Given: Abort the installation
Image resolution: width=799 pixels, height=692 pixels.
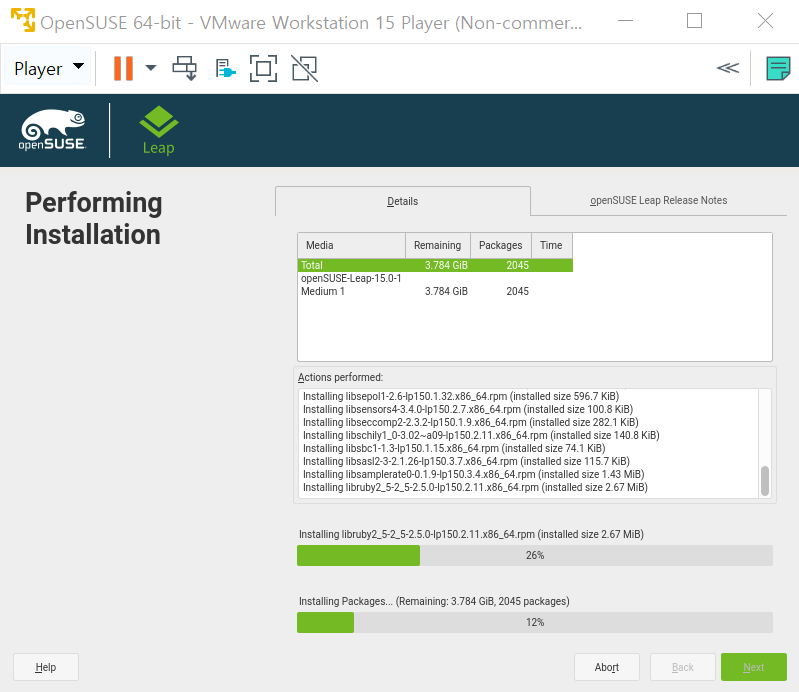Looking at the screenshot, I should coord(606,667).
